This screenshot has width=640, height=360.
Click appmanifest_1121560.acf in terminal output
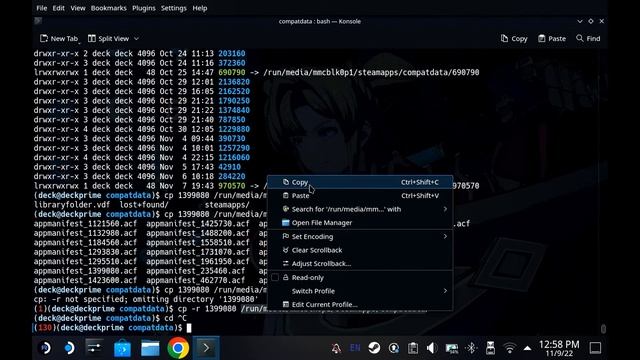point(85,224)
